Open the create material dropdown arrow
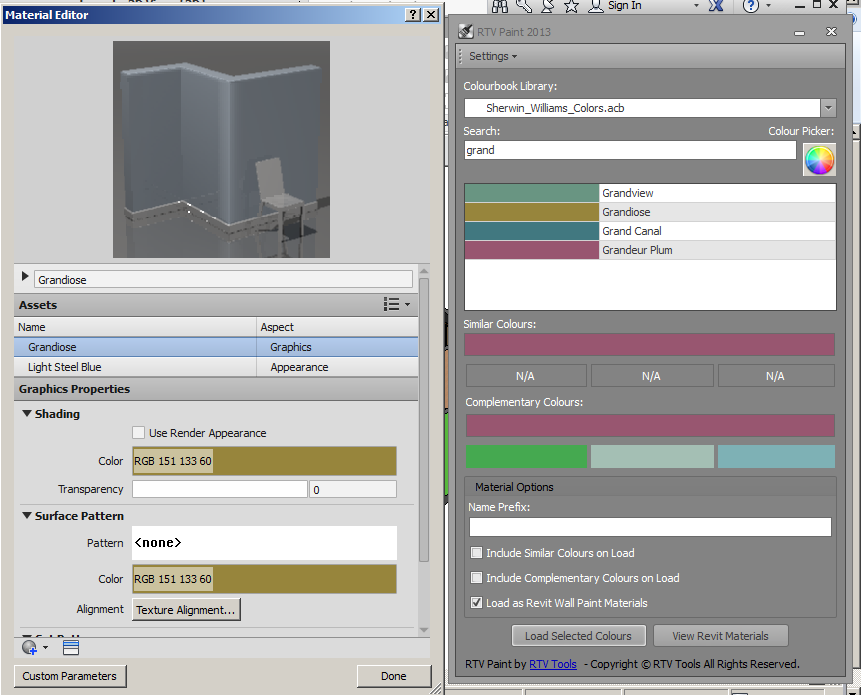861x695 pixels. pyautogui.click(x=46, y=648)
